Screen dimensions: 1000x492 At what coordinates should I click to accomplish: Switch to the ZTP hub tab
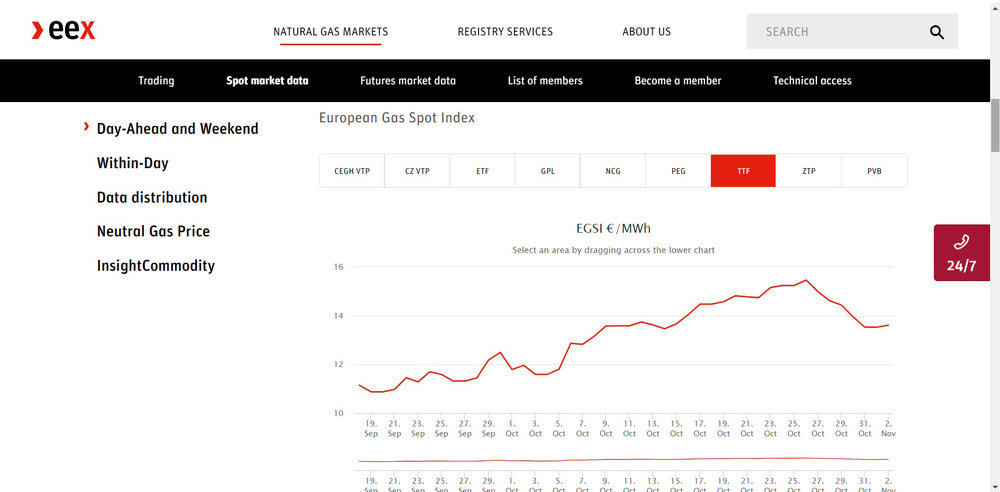tap(809, 171)
